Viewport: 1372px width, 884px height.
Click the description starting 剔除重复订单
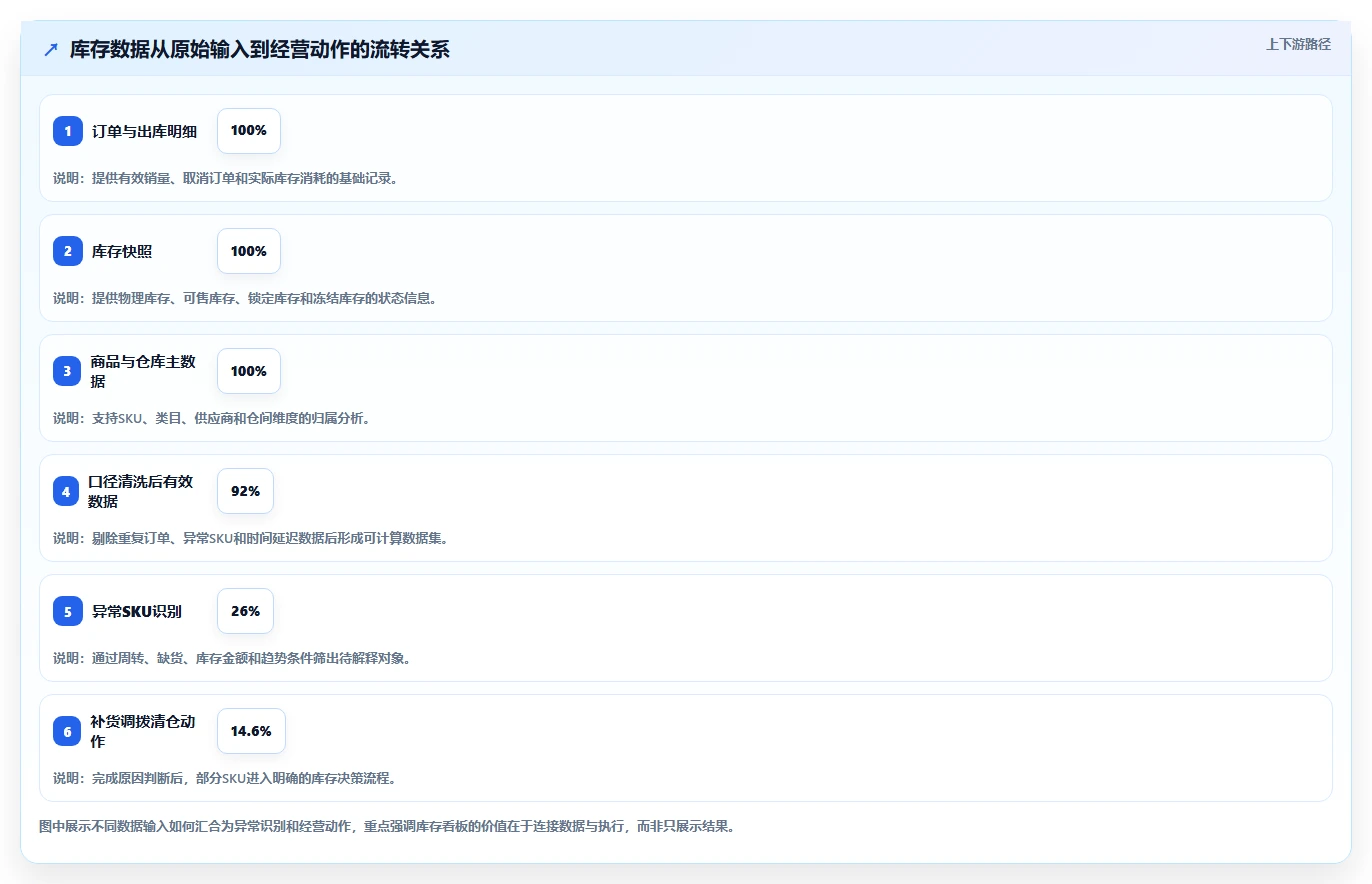coord(250,538)
